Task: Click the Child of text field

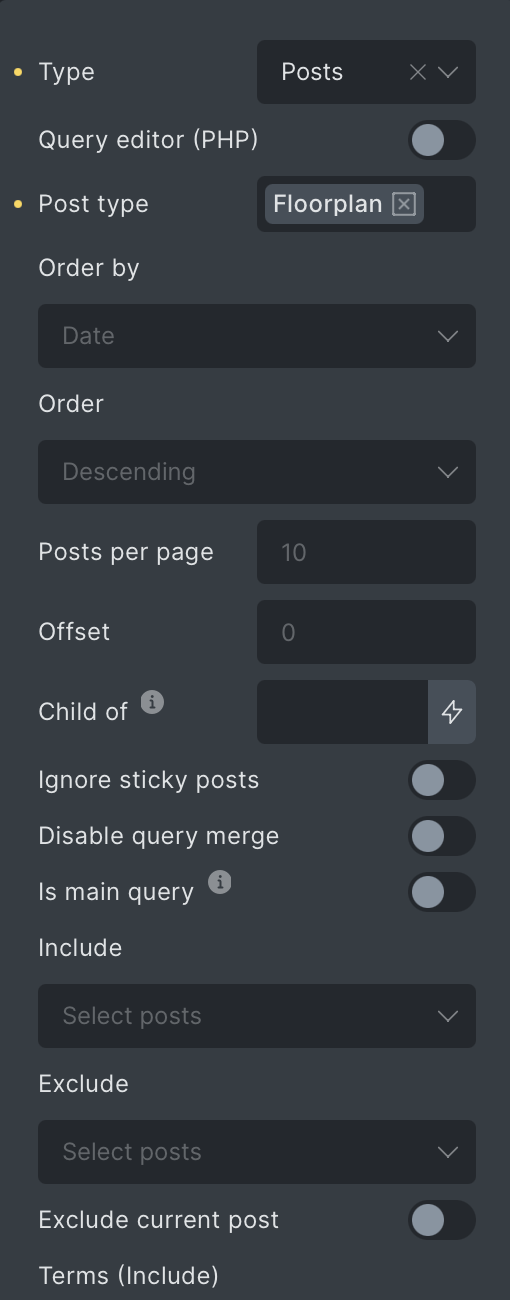Action: 342,712
